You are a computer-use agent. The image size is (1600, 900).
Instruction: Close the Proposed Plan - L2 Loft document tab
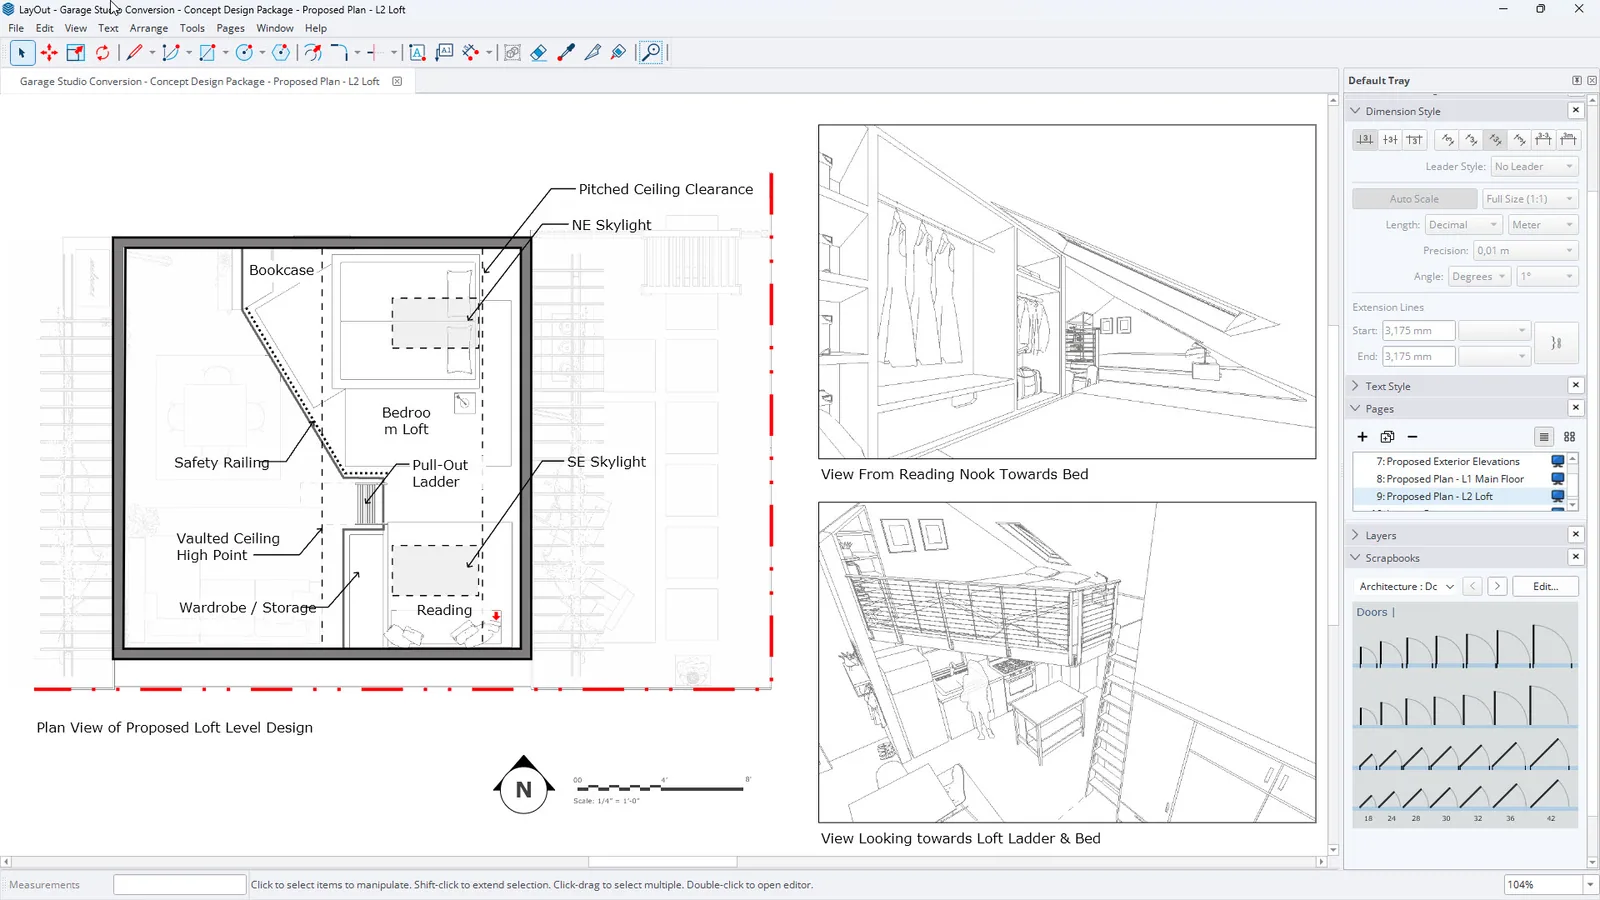tap(397, 82)
